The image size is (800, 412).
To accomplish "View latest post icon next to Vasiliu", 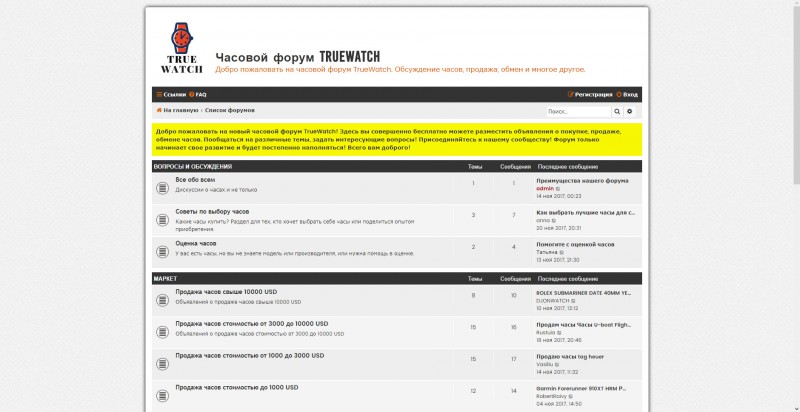I will [557, 365].
